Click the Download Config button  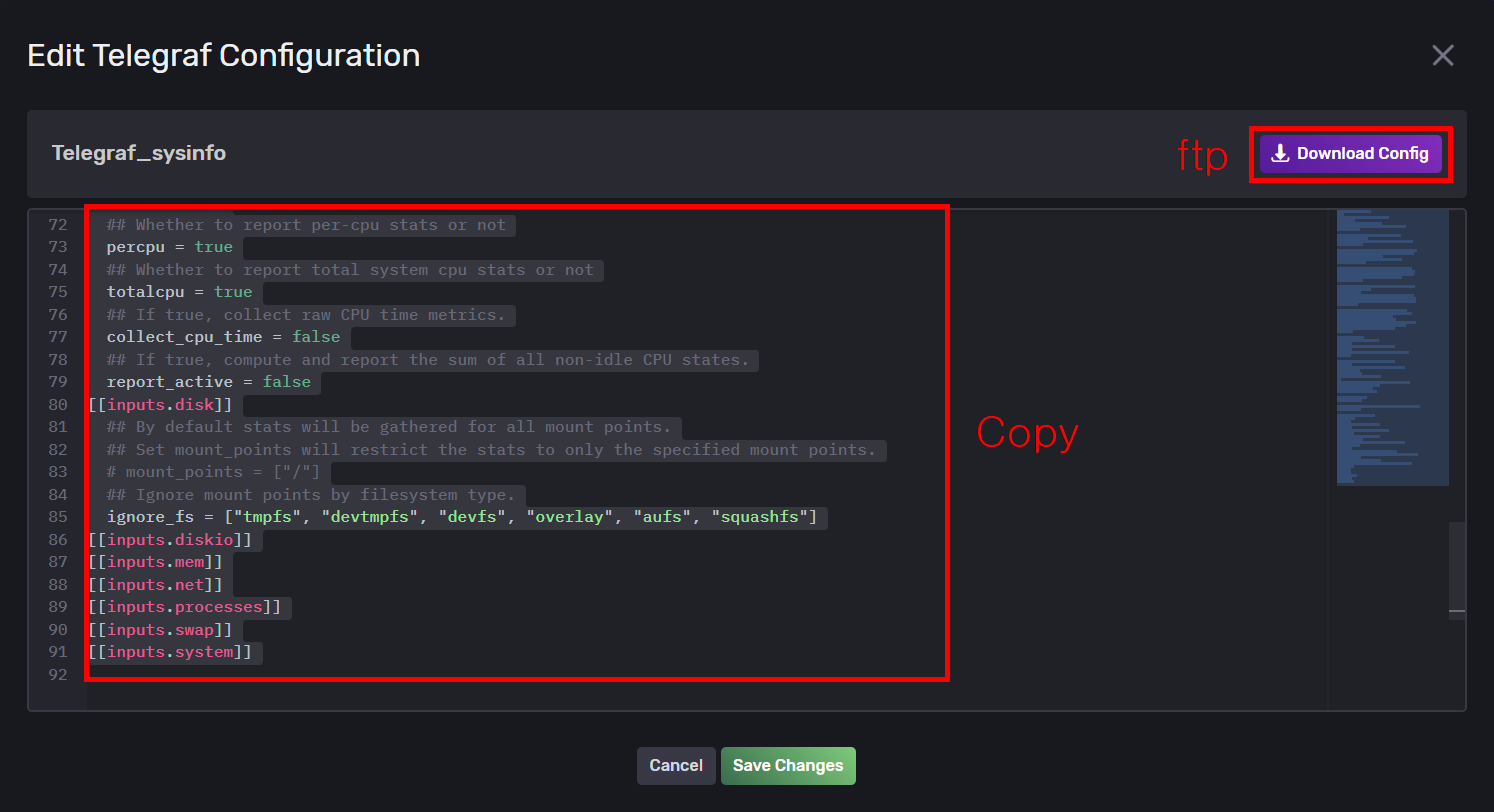(x=1350, y=154)
